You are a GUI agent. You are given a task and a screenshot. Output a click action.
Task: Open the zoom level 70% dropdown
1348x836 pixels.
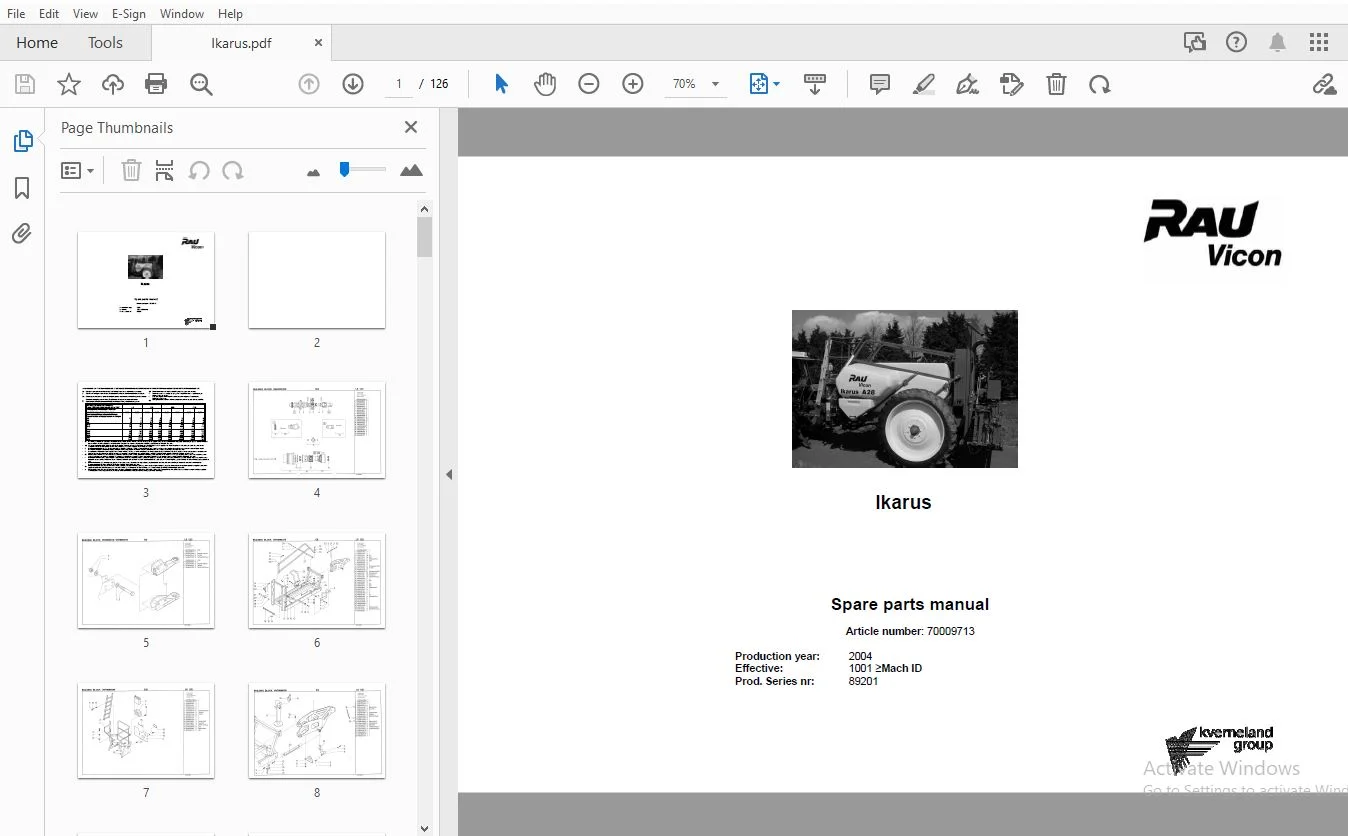point(696,84)
